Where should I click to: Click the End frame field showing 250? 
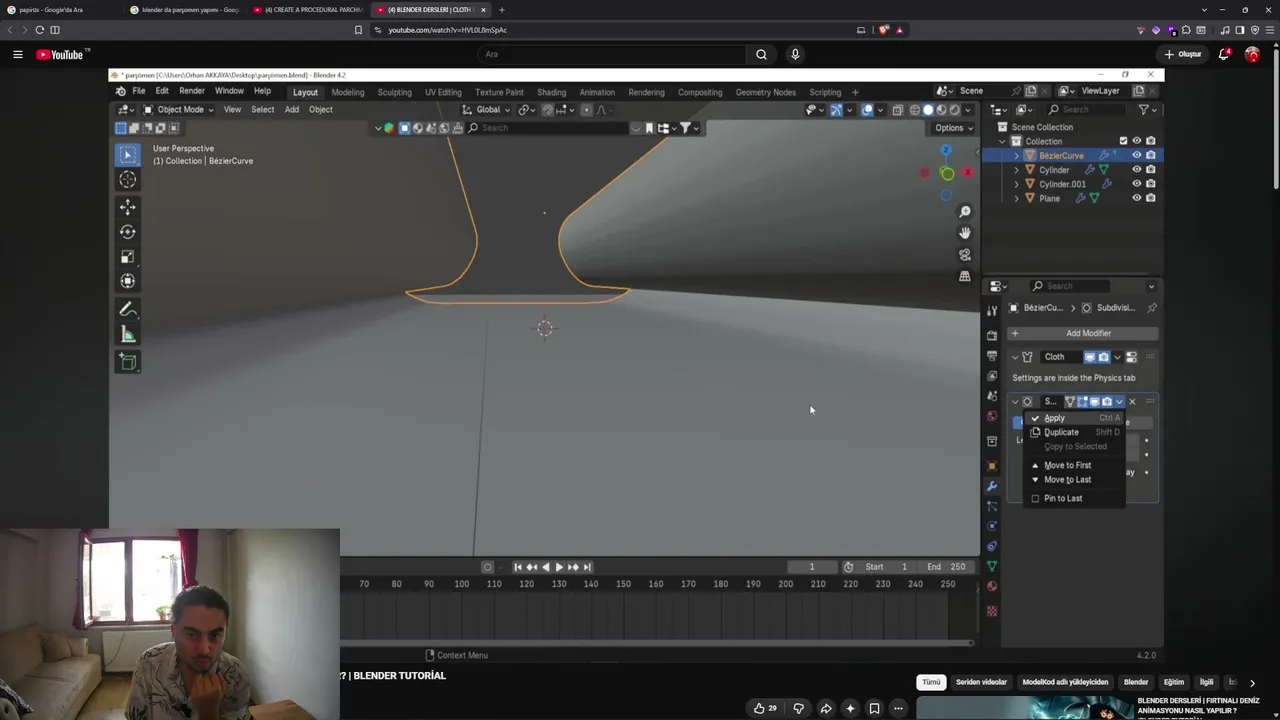click(x=946, y=567)
